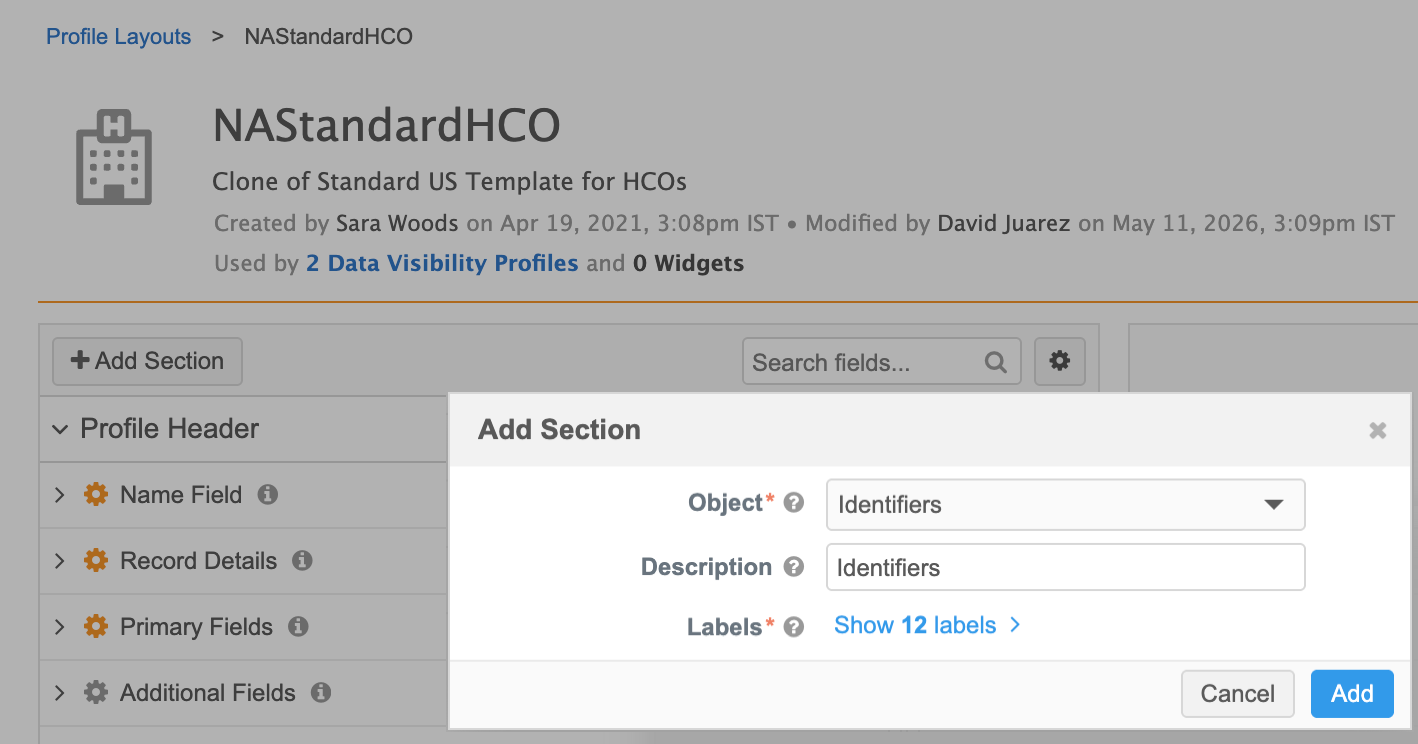The image size is (1418, 744).
Task: Click the info icon beside Record Details
Action: pos(302,561)
